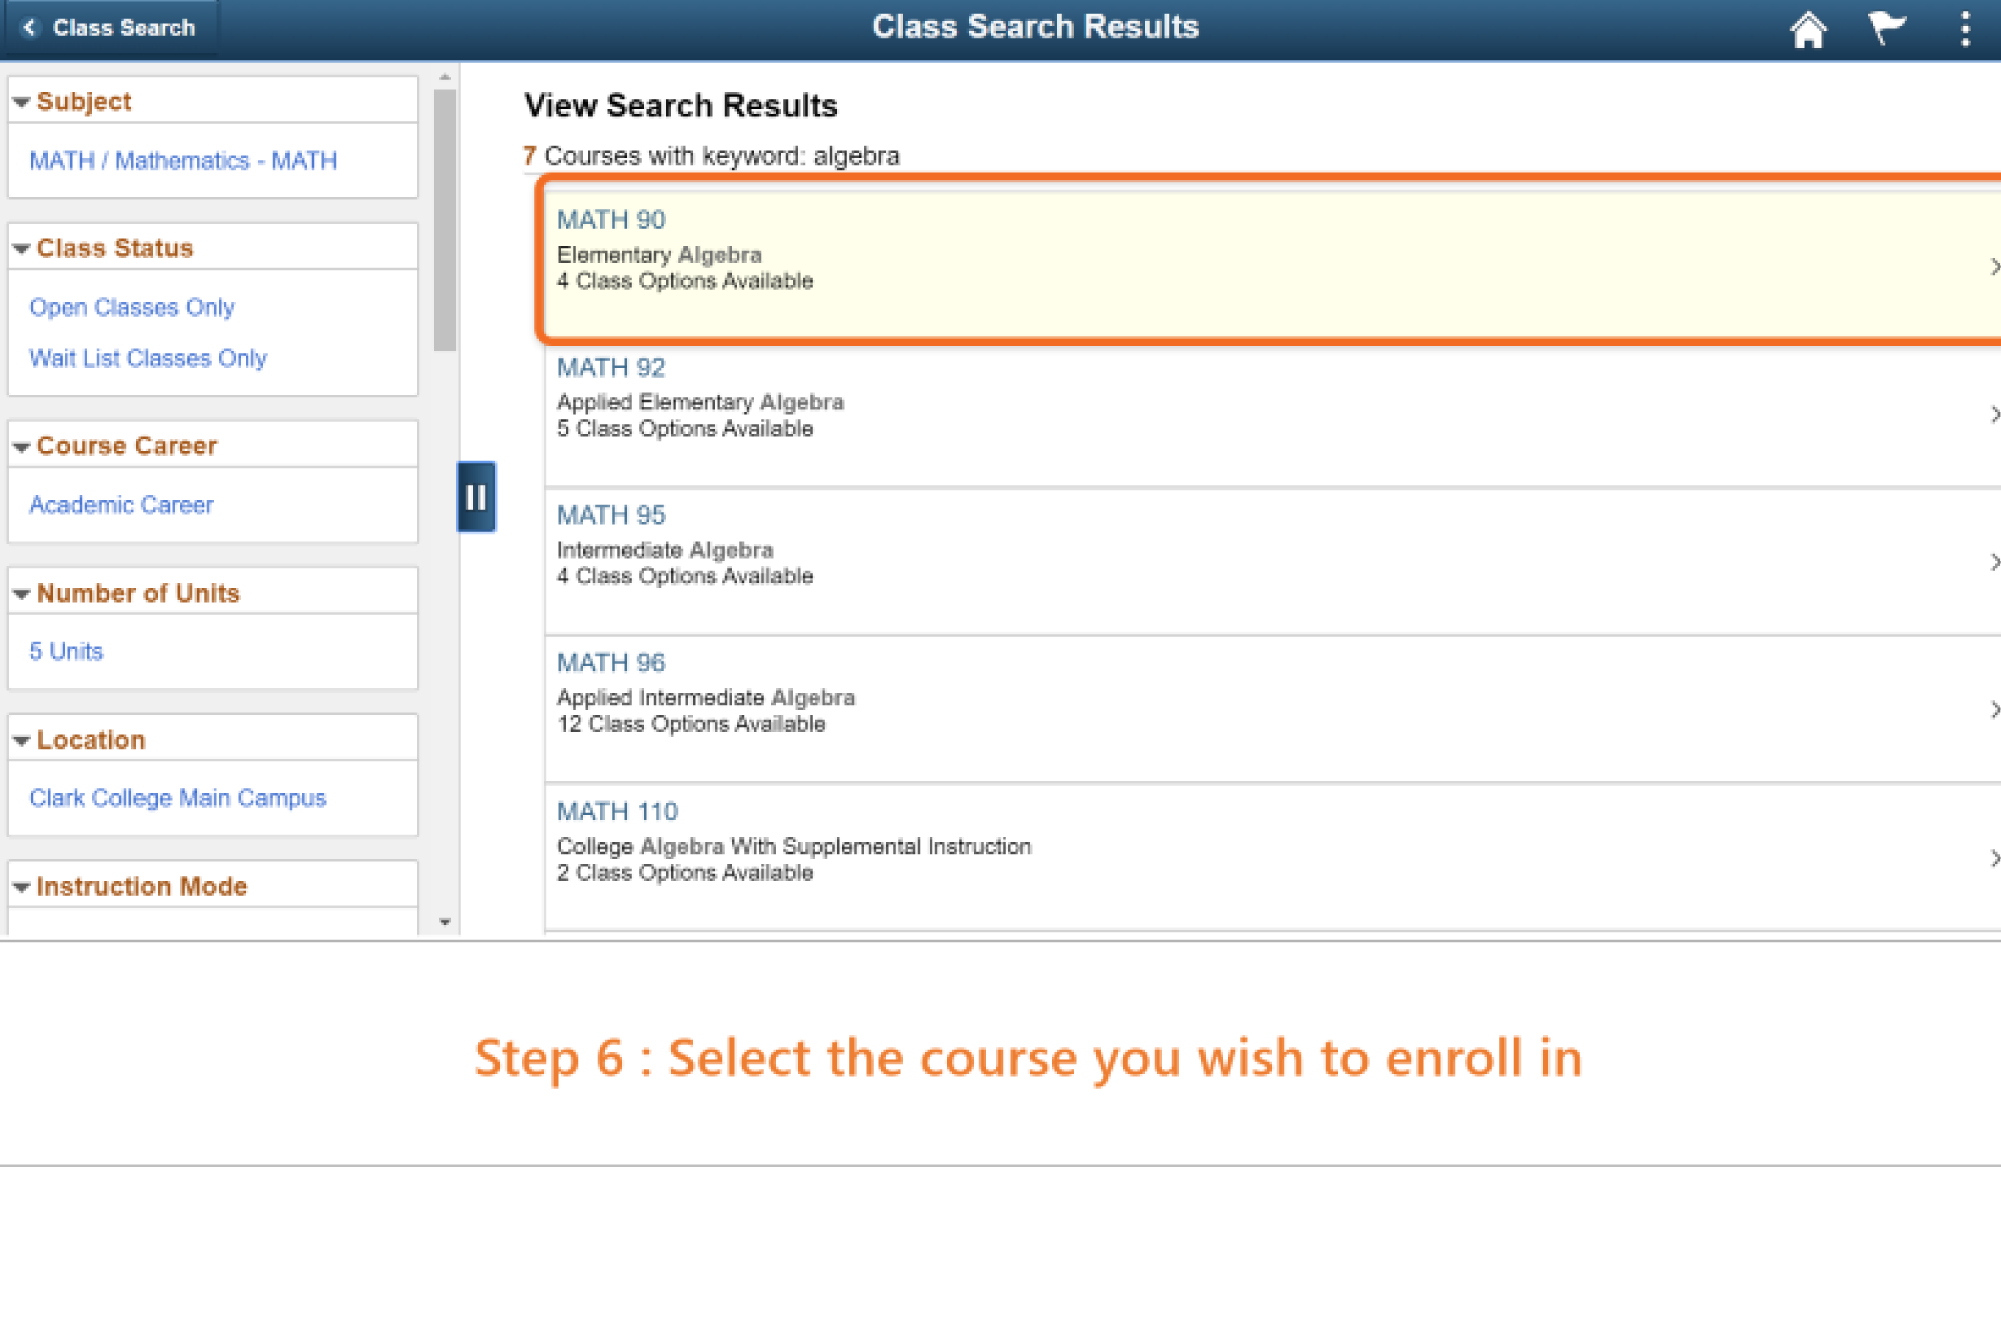Select MATH / Mathematics - MATH subject filter
2001x1329 pixels.
point(183,161)
